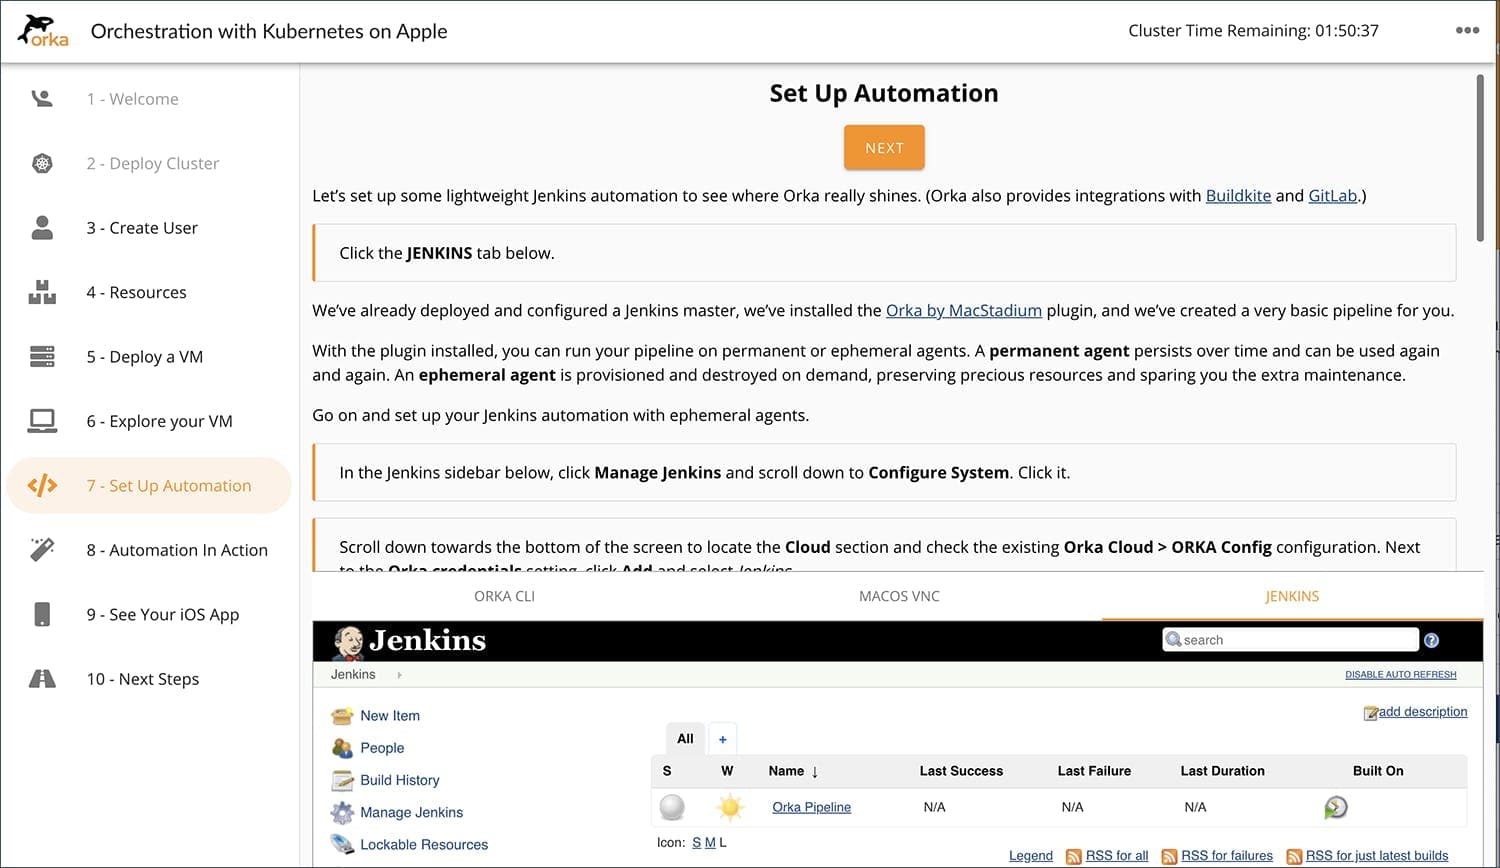Click the Jenkins breadcrumb root item
Viewport: 1500px width, 868px height.
coord(353,675)
